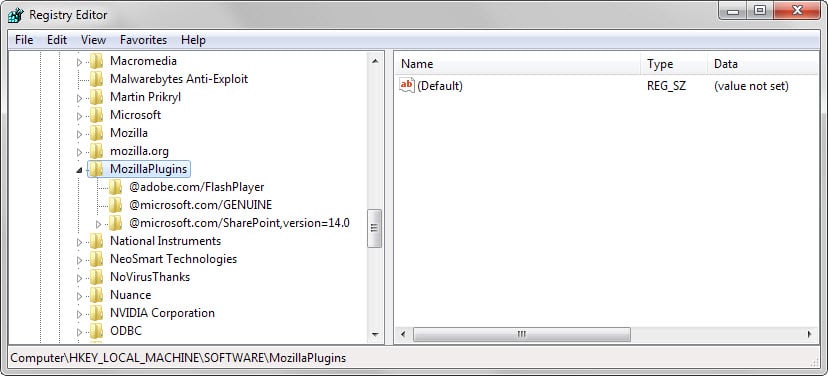Viewport: 828px width, 376px height.
Task: Select the @adobe.com/FlashPlayer key label
Action: (196, 187)
